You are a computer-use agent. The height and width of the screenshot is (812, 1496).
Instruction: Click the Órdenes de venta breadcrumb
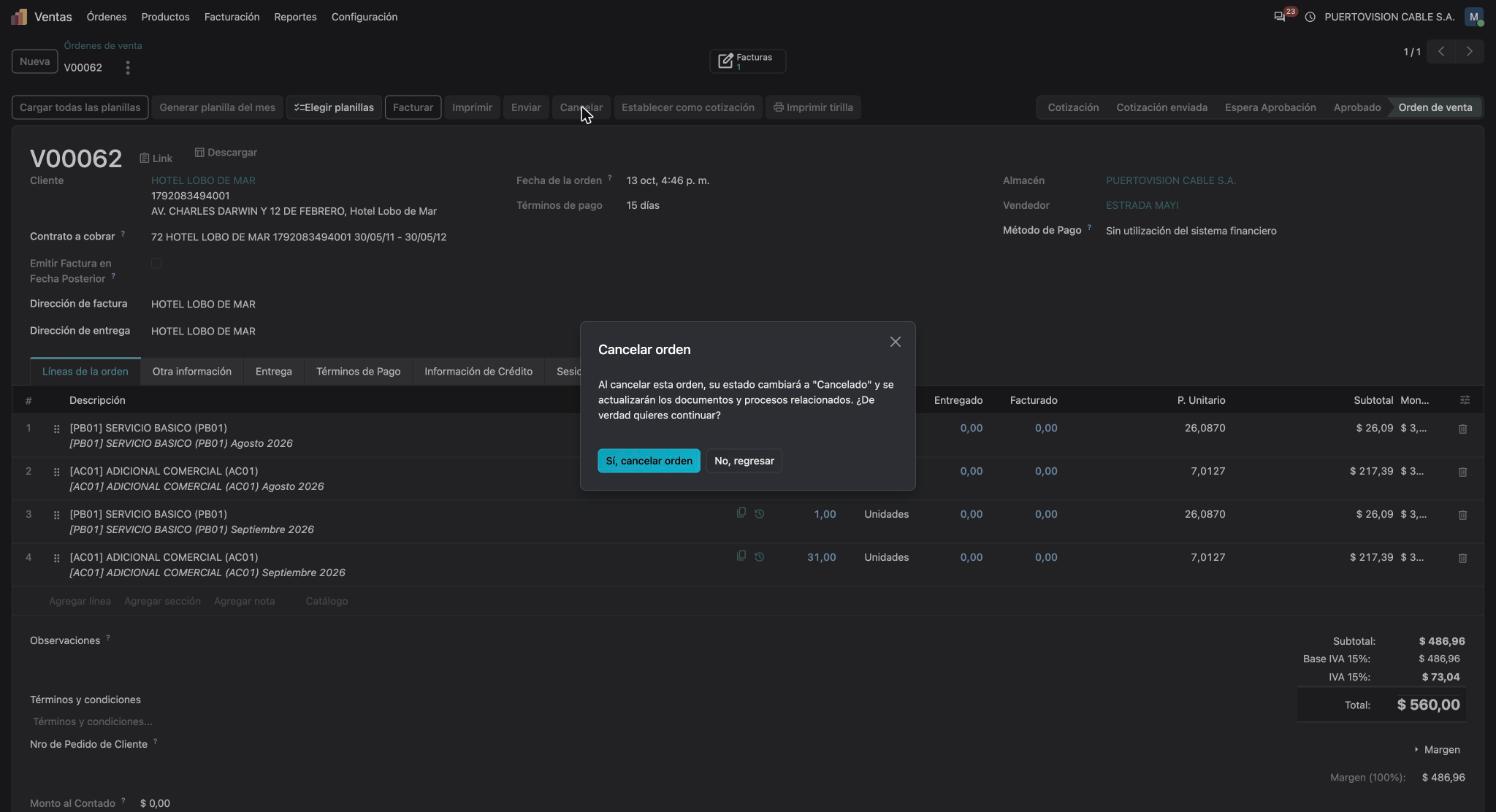tap(103, 46)
